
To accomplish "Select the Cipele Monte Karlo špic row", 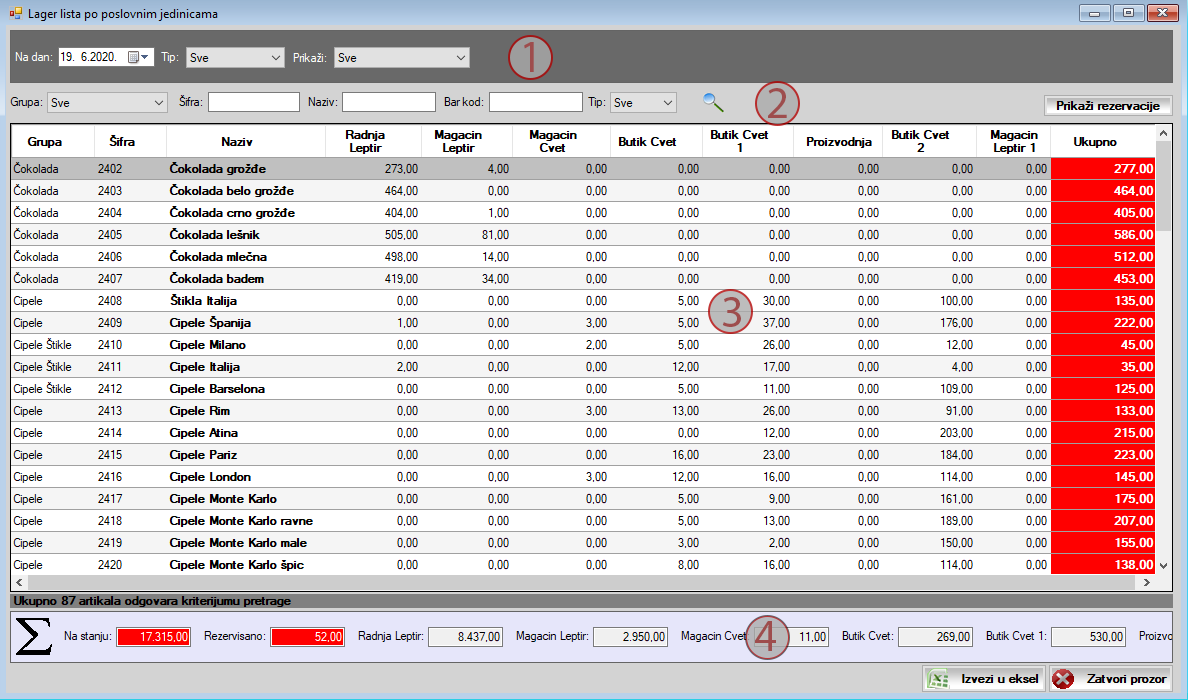I will click(x=584, y=564).
